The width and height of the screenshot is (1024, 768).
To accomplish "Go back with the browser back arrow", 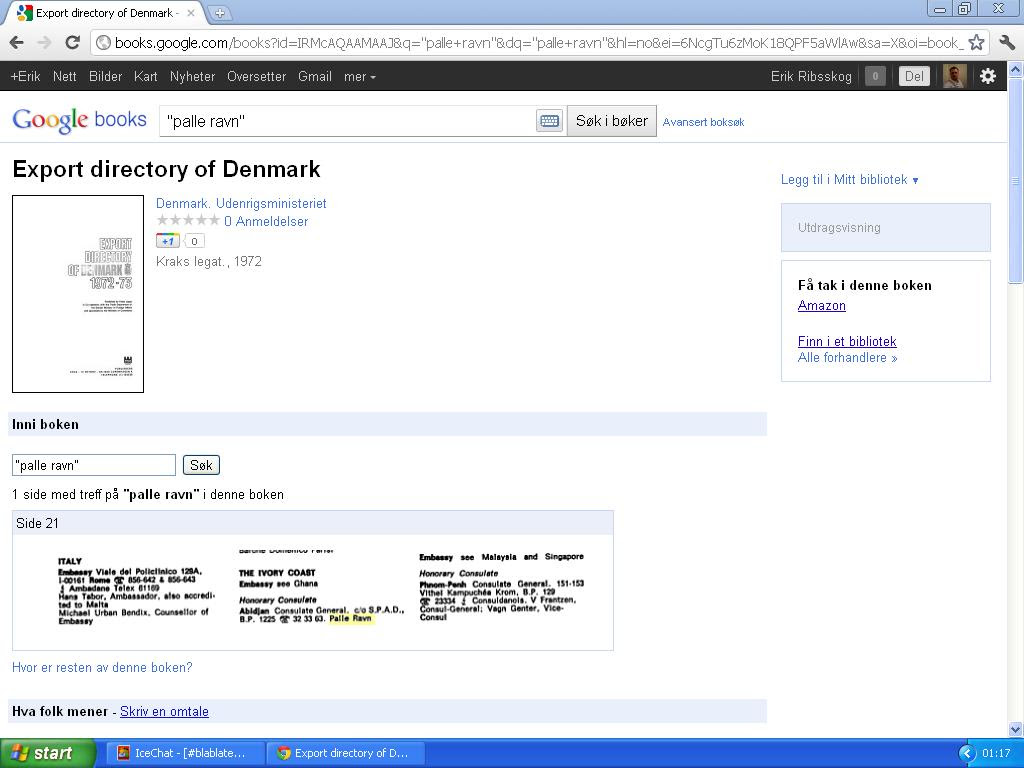I will [x=17, y=43].
